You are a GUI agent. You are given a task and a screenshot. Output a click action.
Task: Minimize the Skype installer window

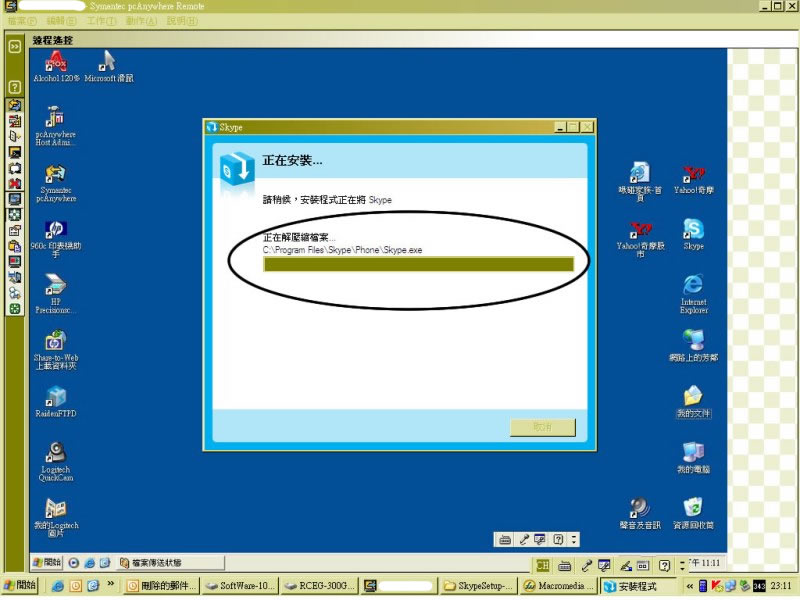[560, 127]
